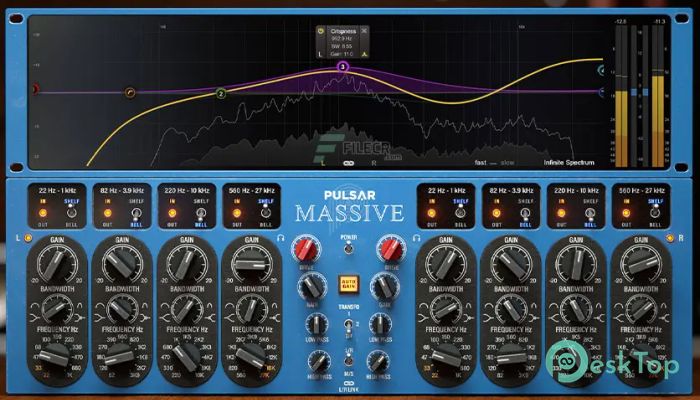Toggle IN LED of right 22 Hz band
Viewport: 700px width, 400px height.
[x=432, y=213]
